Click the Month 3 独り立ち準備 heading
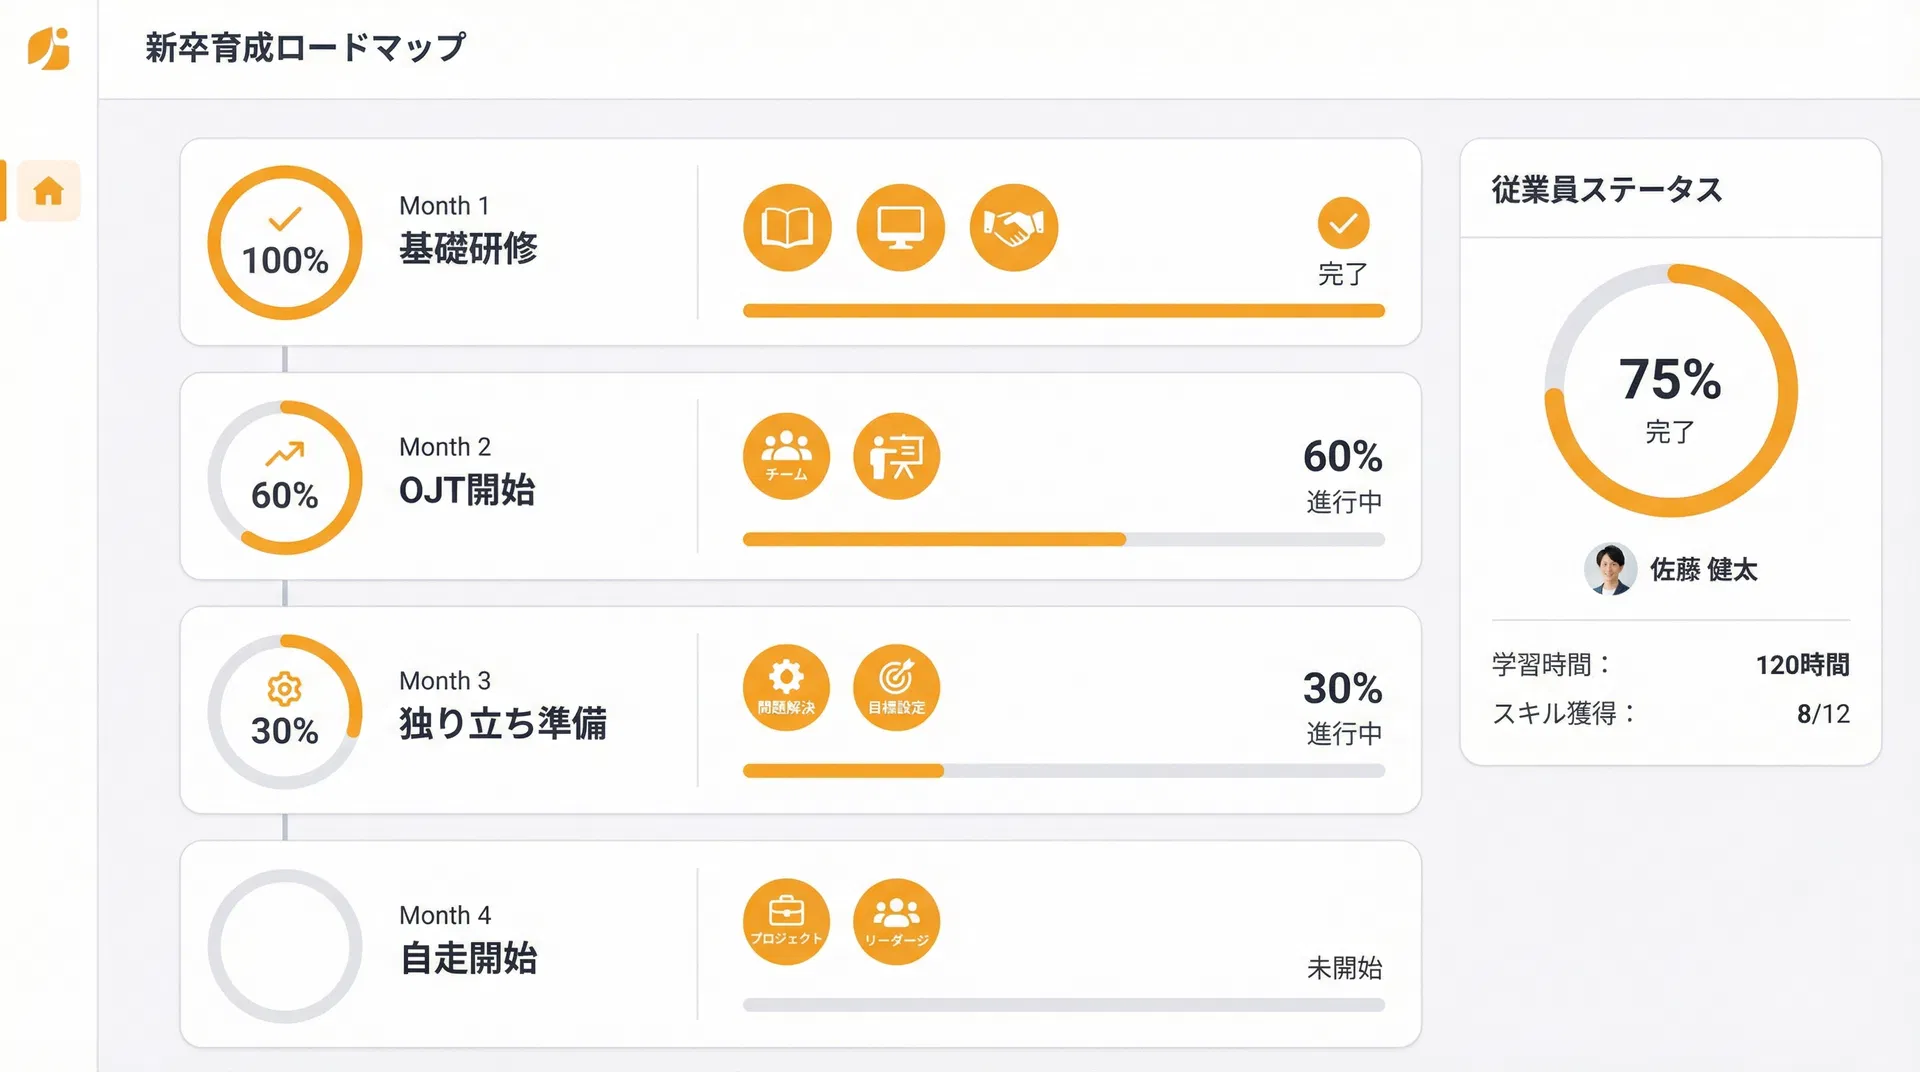Image resolution: width=1920 pixels, height=1072 pixels. [502, 722]
